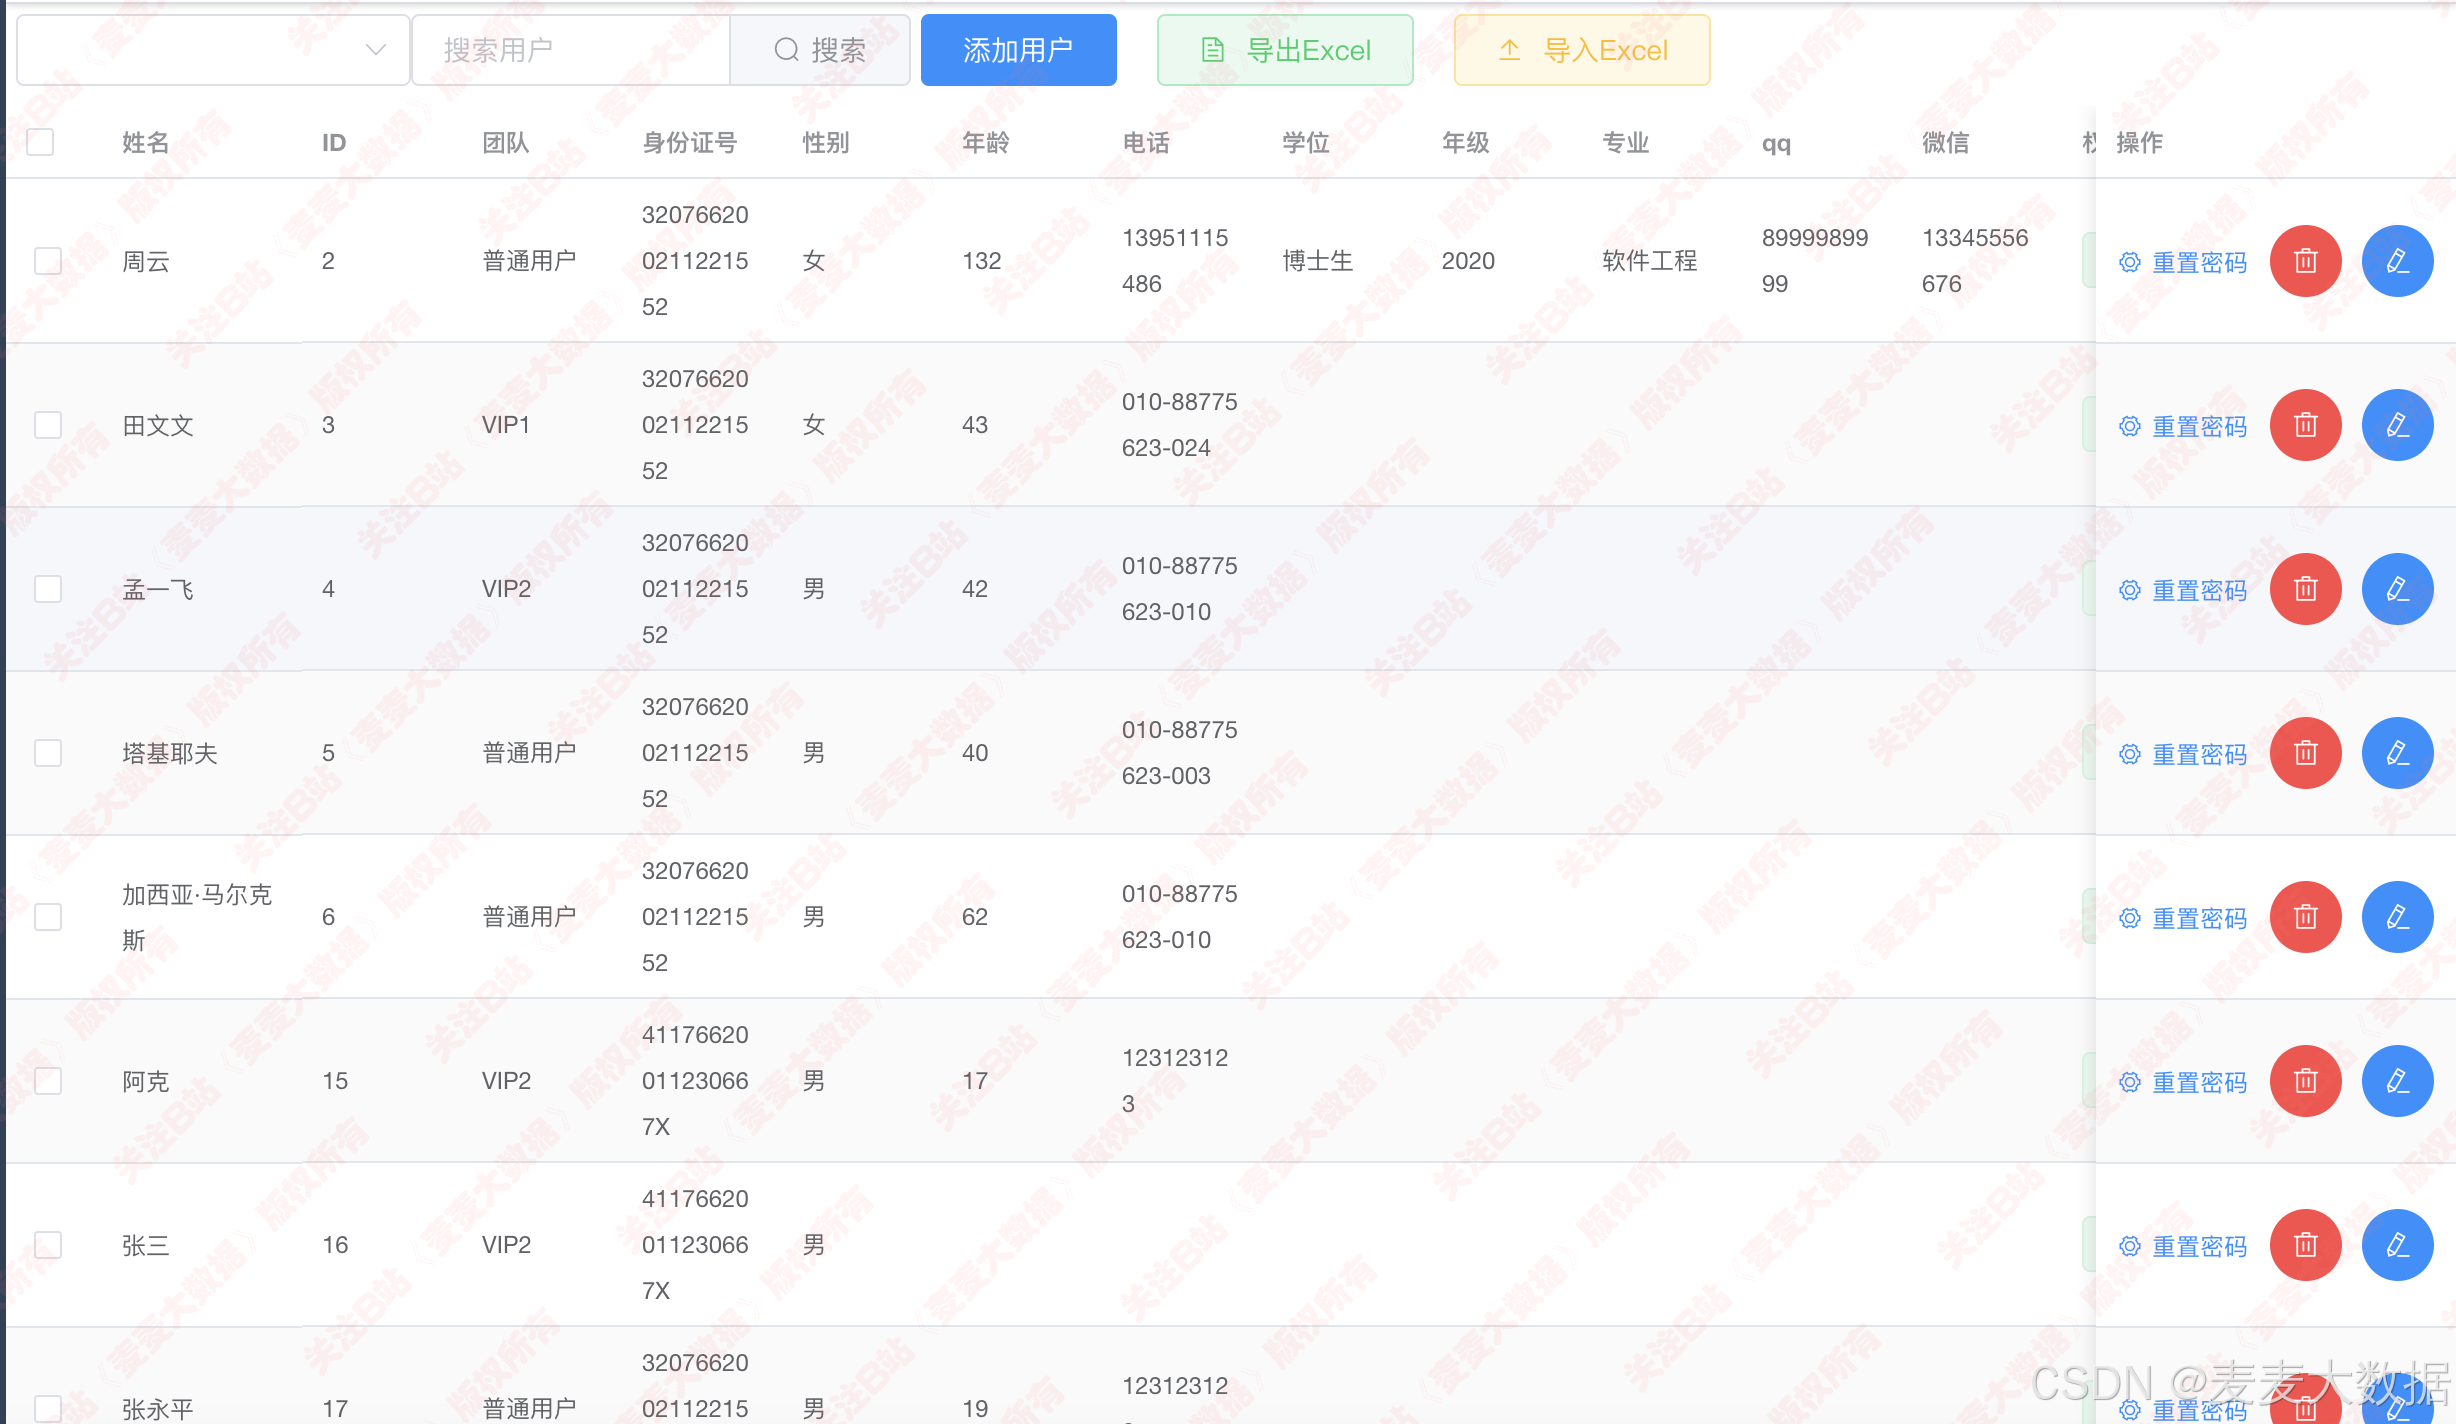Click the 电话 column header

click(x=1146, y=143)
